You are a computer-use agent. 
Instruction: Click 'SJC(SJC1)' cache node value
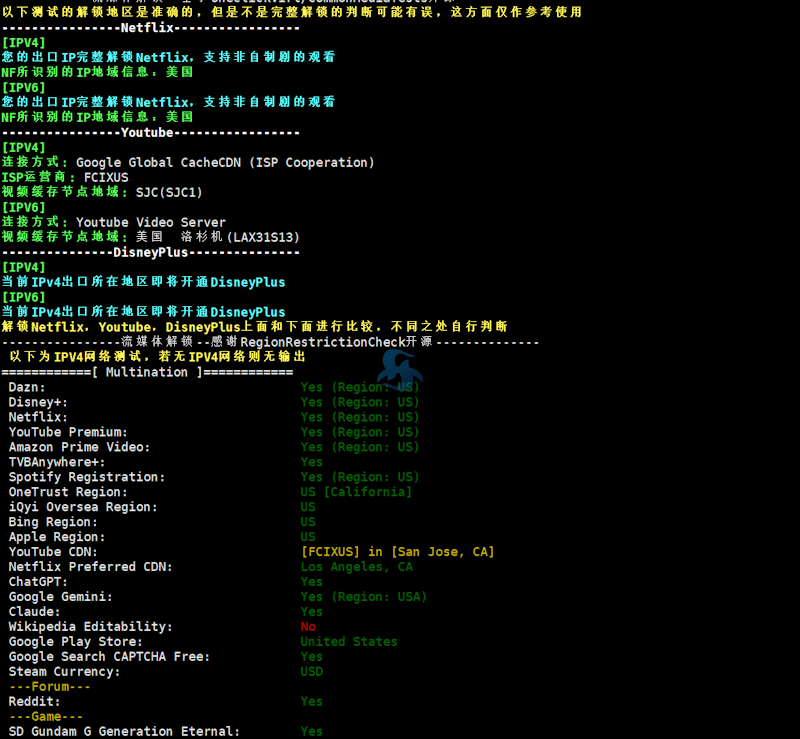tap(169, 192)
